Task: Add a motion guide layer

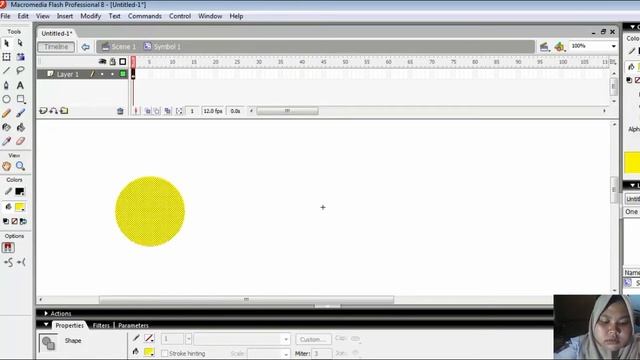Action: coord(53,111)
